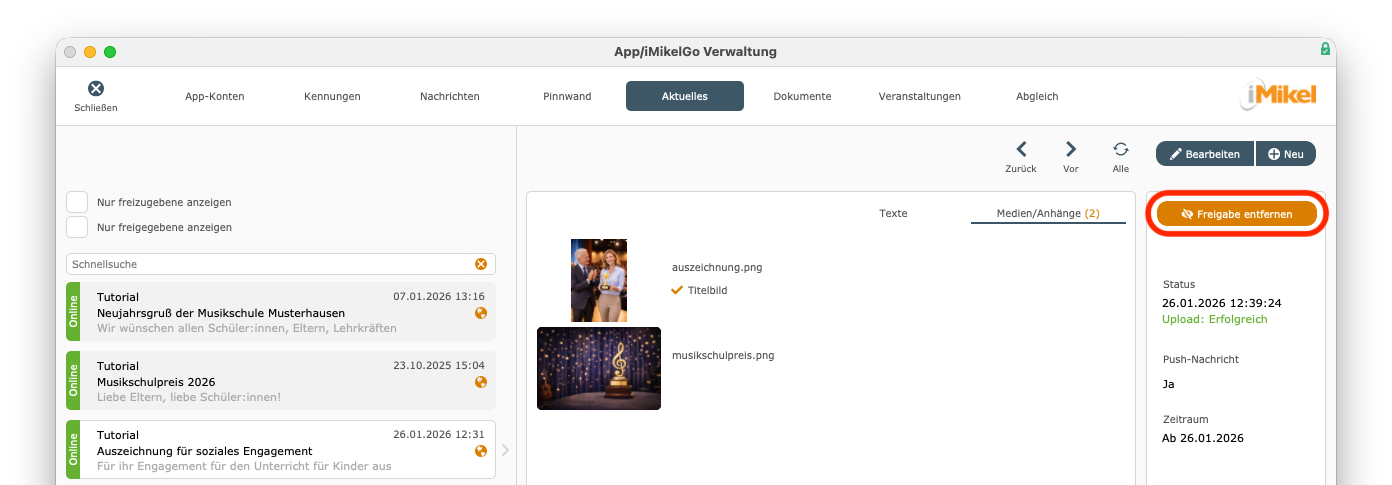Open the Dokumente tab

802,96
